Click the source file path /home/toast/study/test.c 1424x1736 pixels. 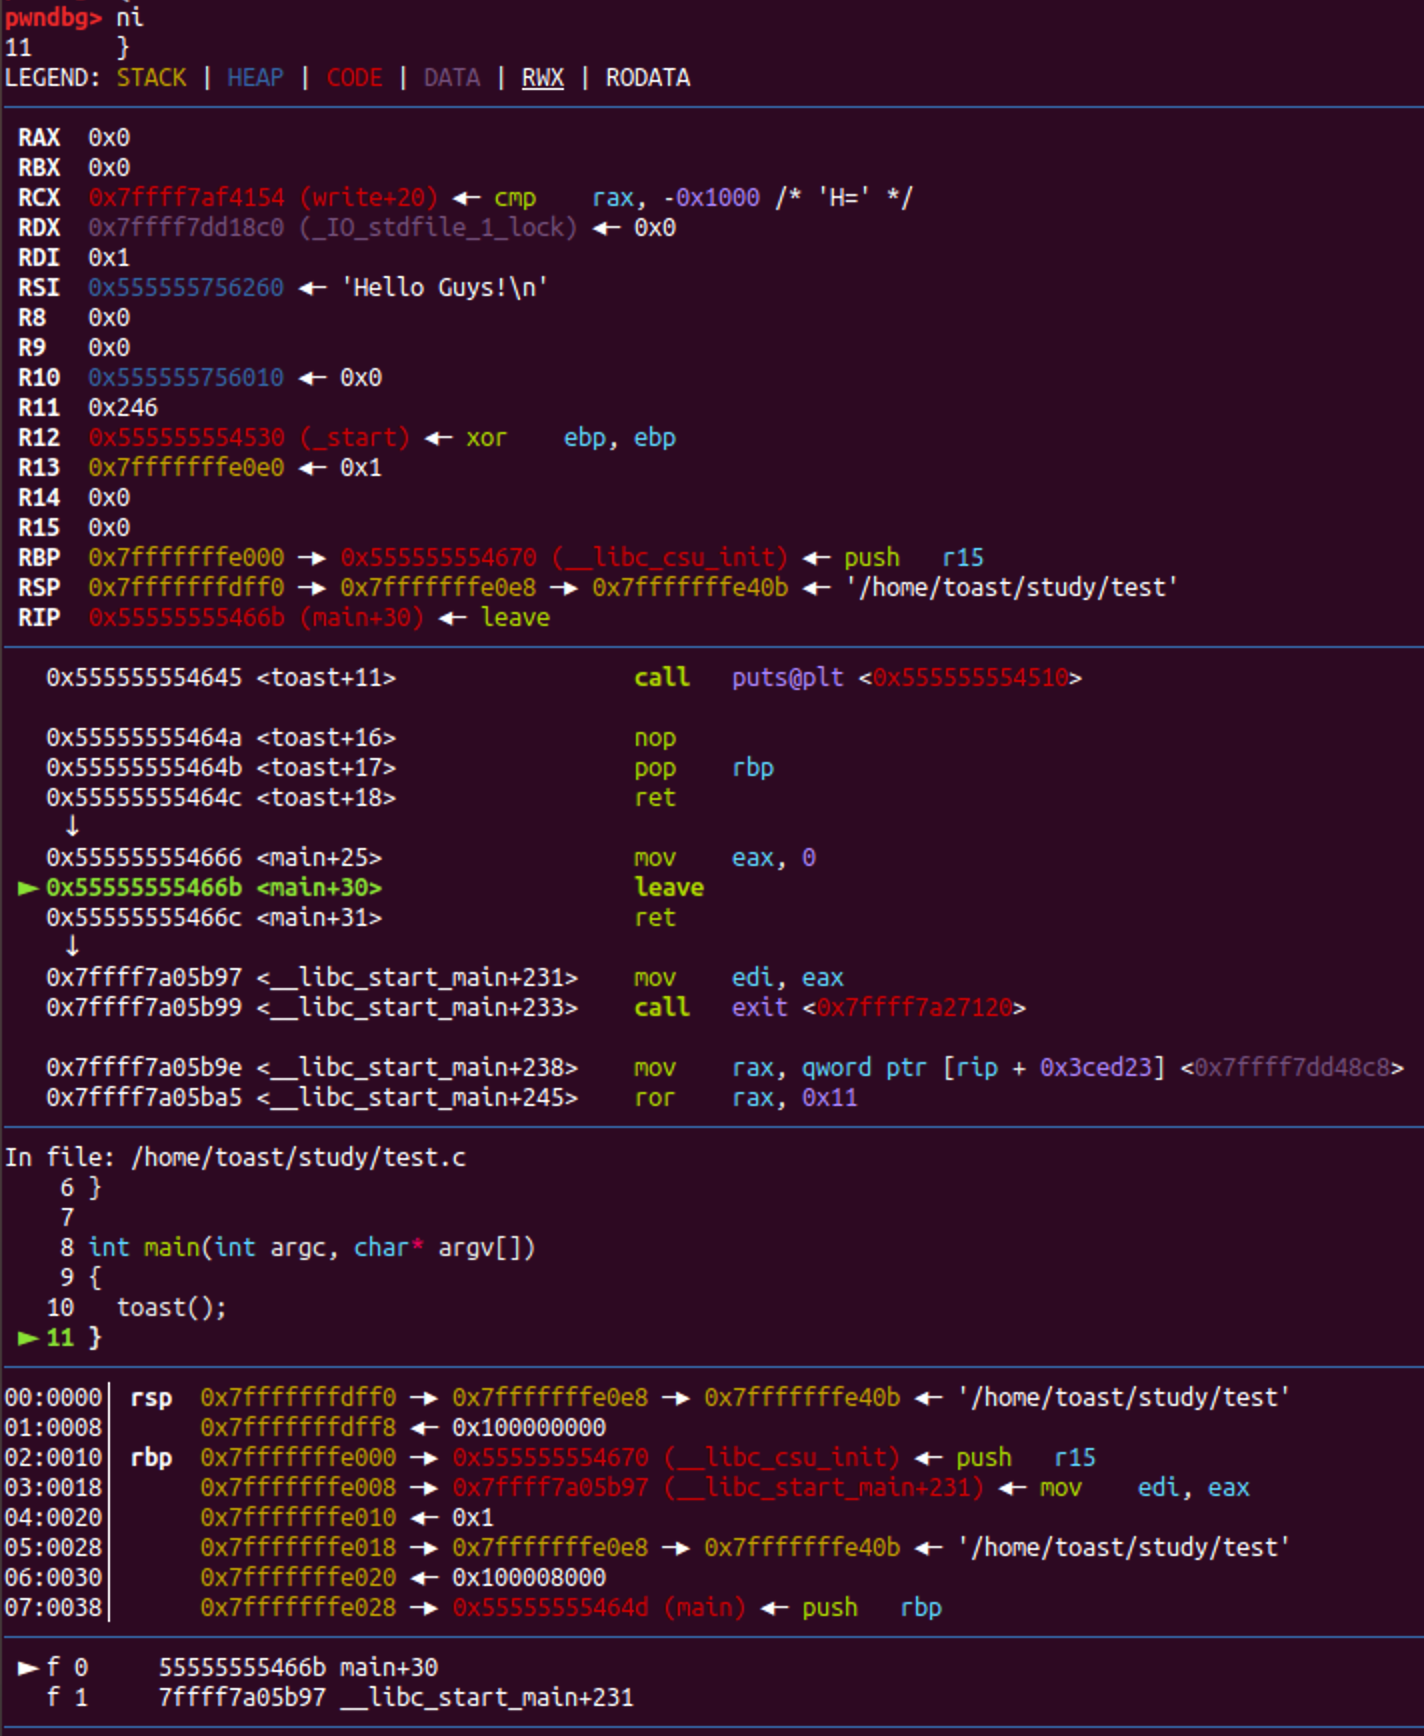298,1157
